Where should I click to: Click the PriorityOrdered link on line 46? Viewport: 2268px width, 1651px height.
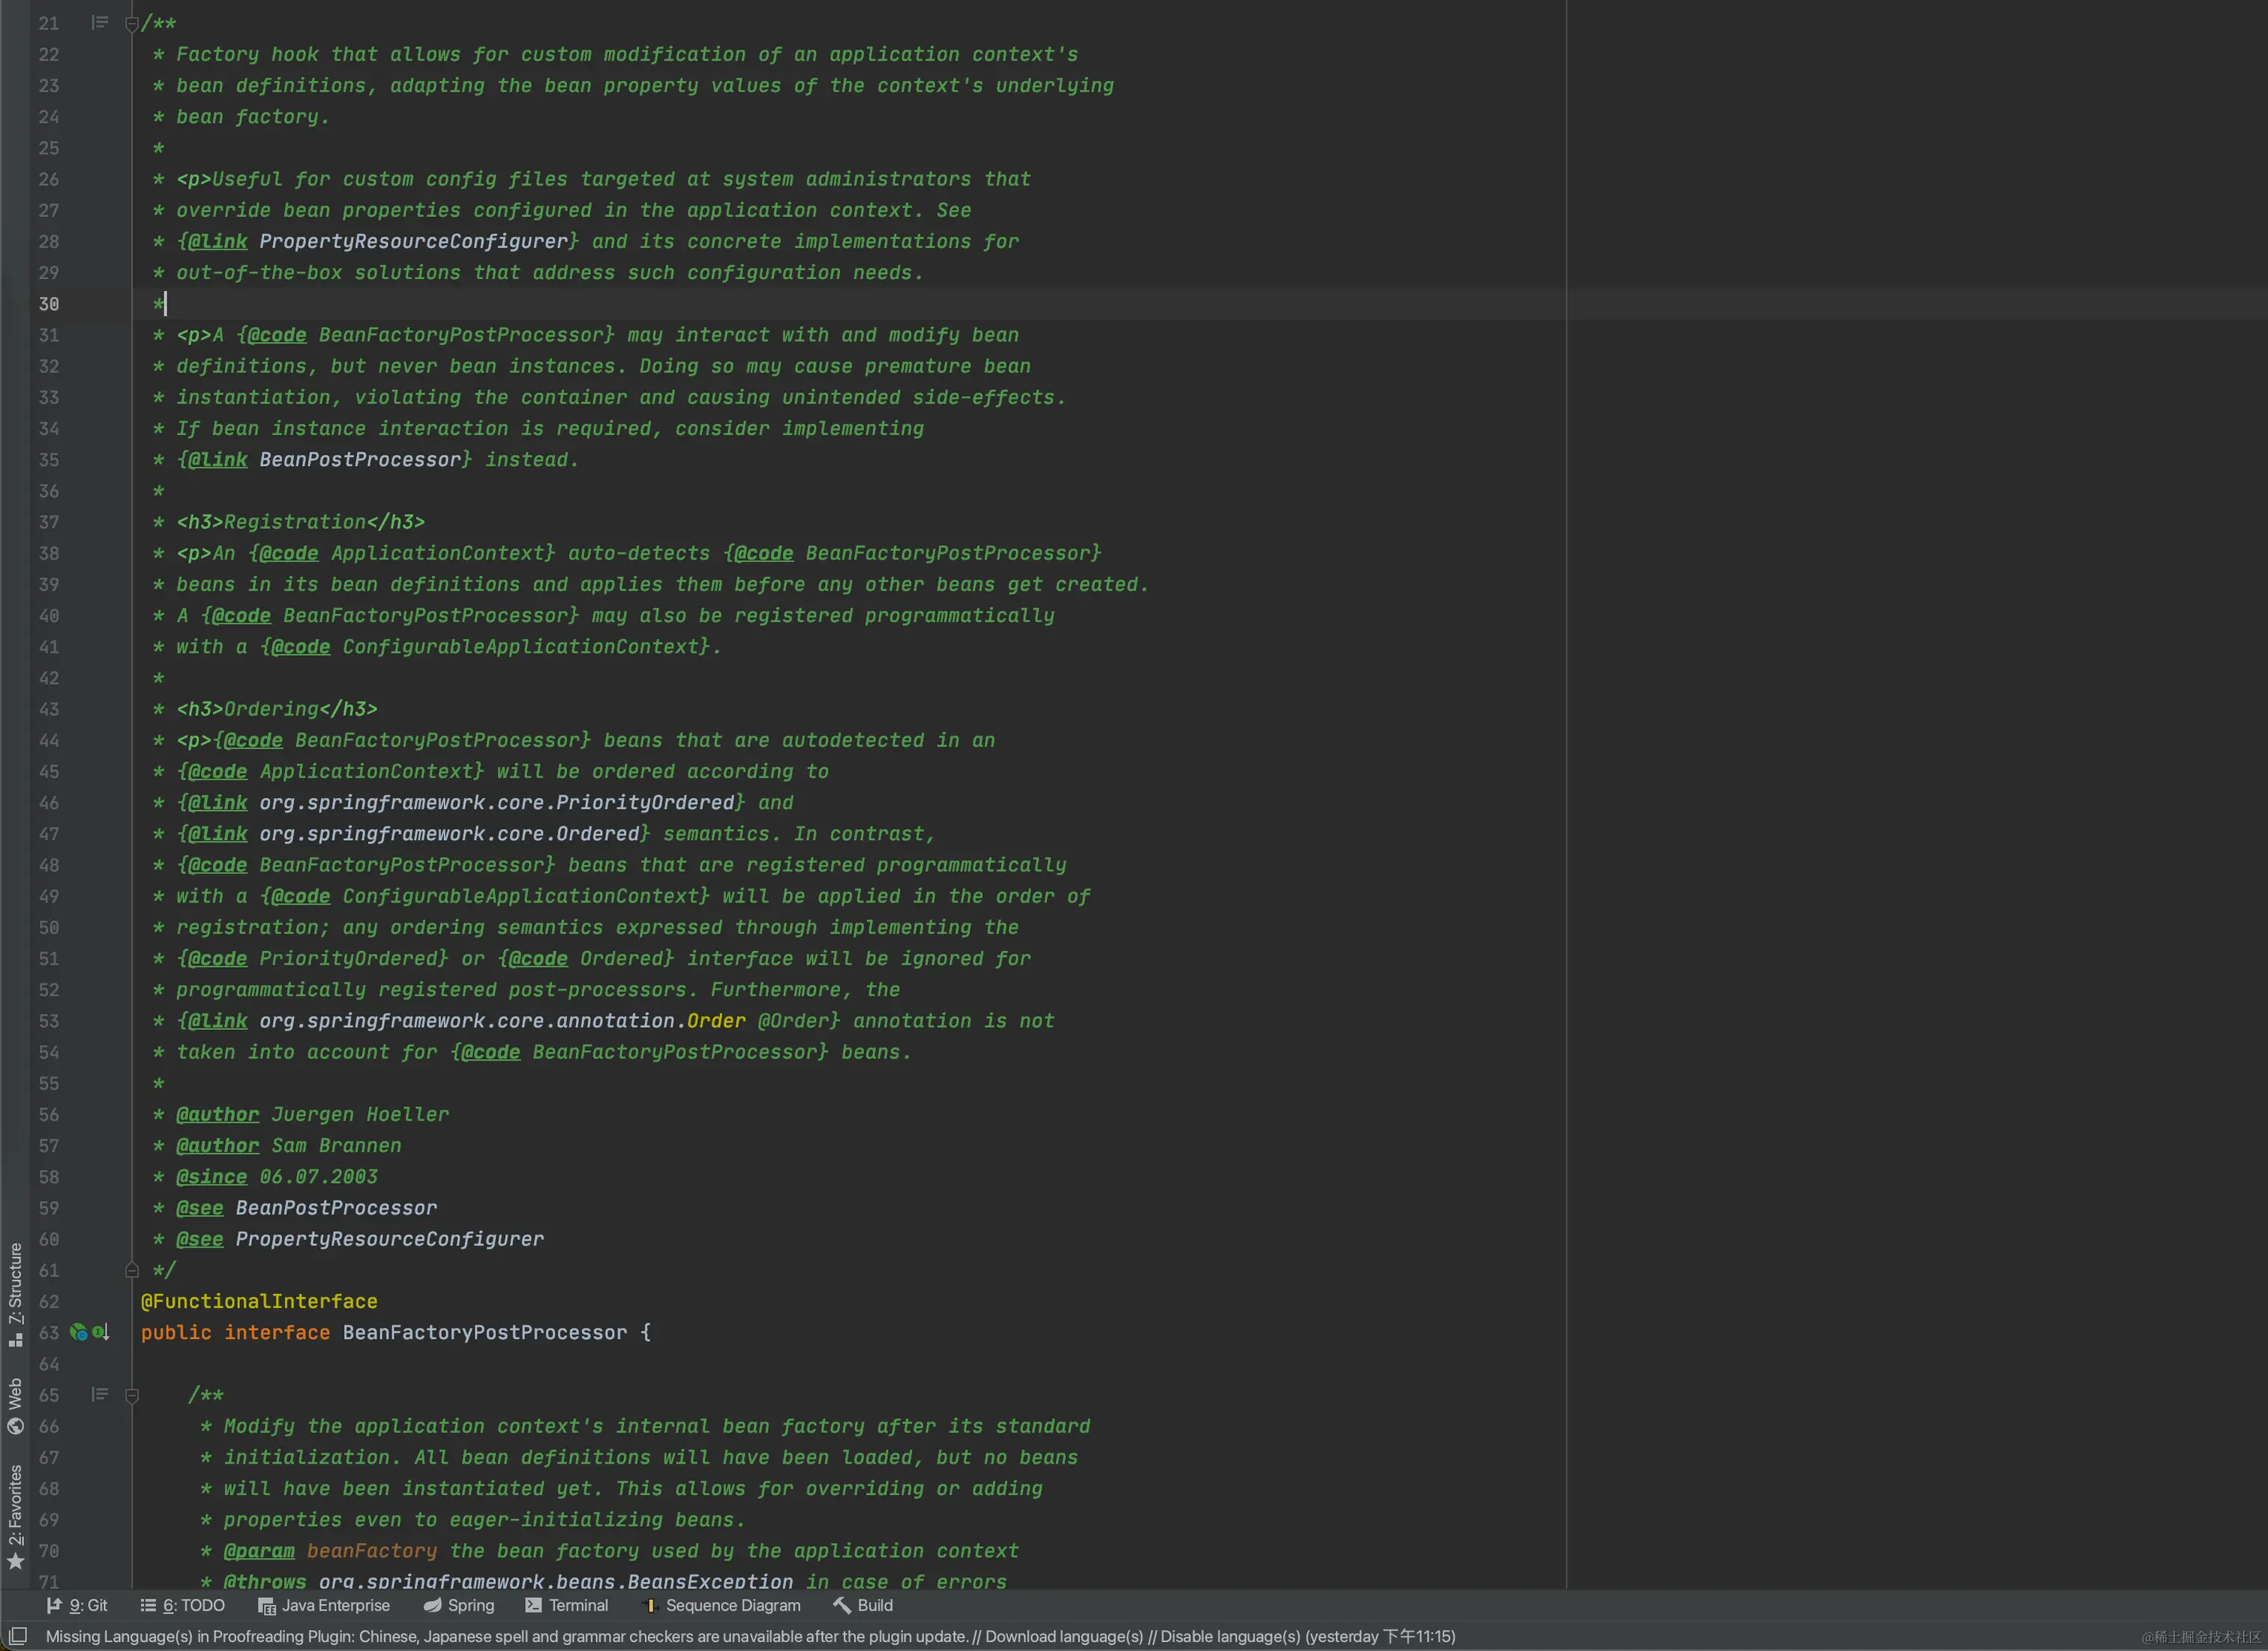(497, 802)
